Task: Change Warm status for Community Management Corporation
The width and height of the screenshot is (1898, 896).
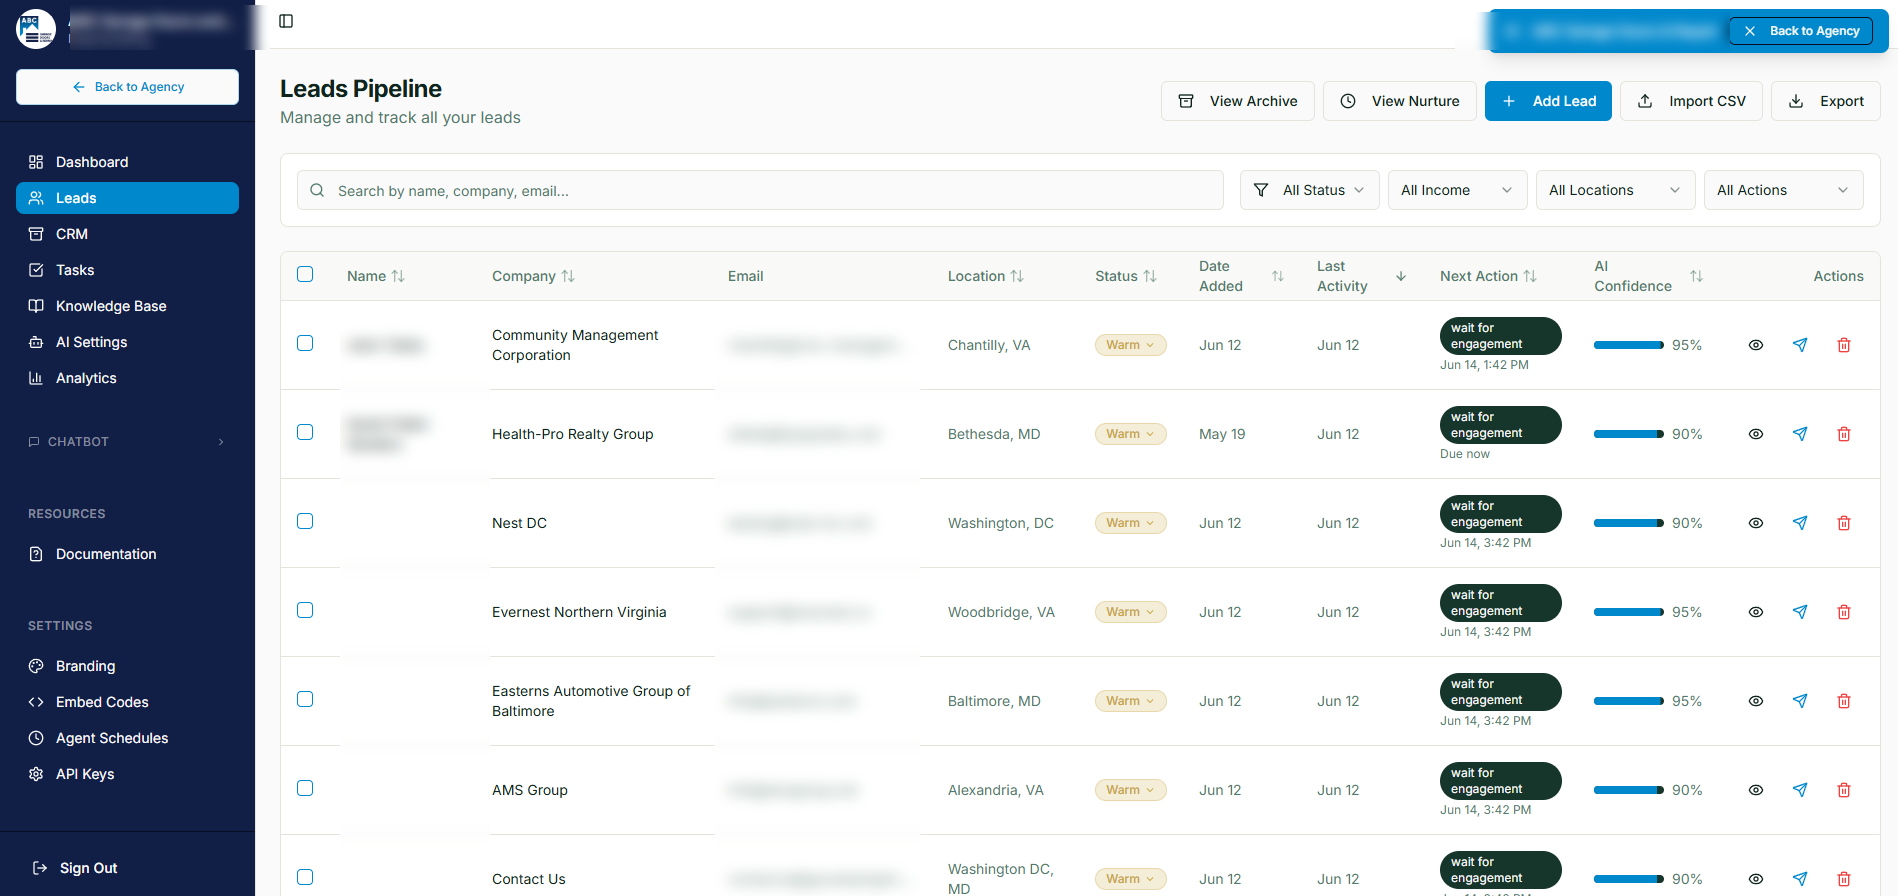Action: point(1131,345)
